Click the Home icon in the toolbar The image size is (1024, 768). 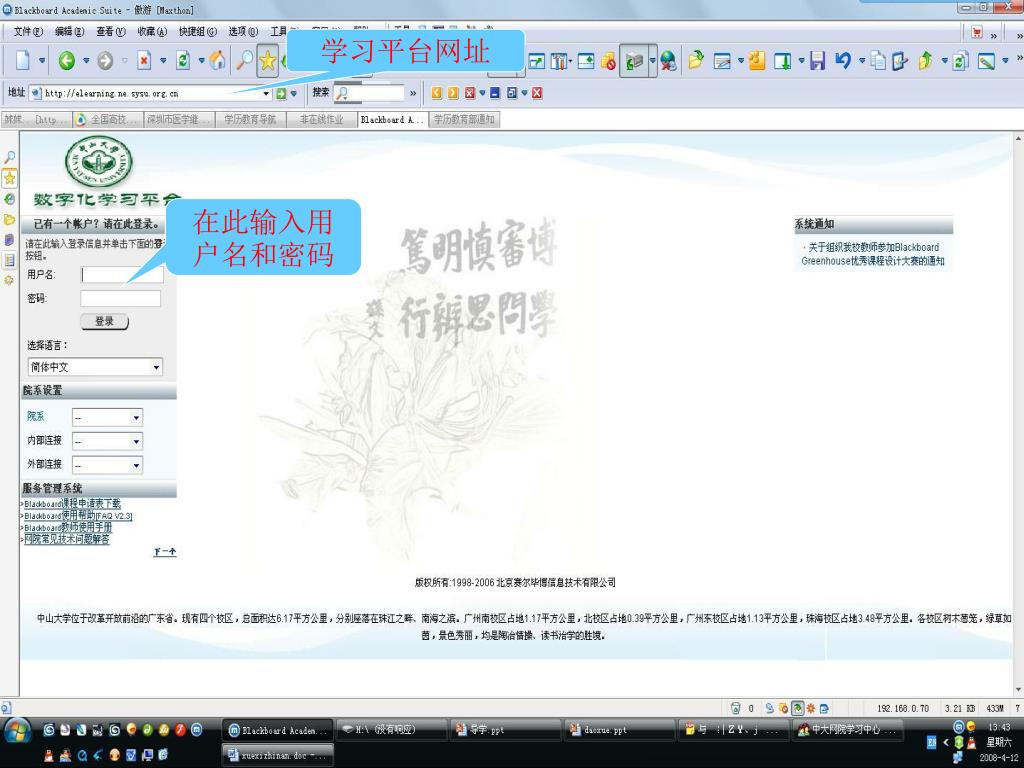217,62
